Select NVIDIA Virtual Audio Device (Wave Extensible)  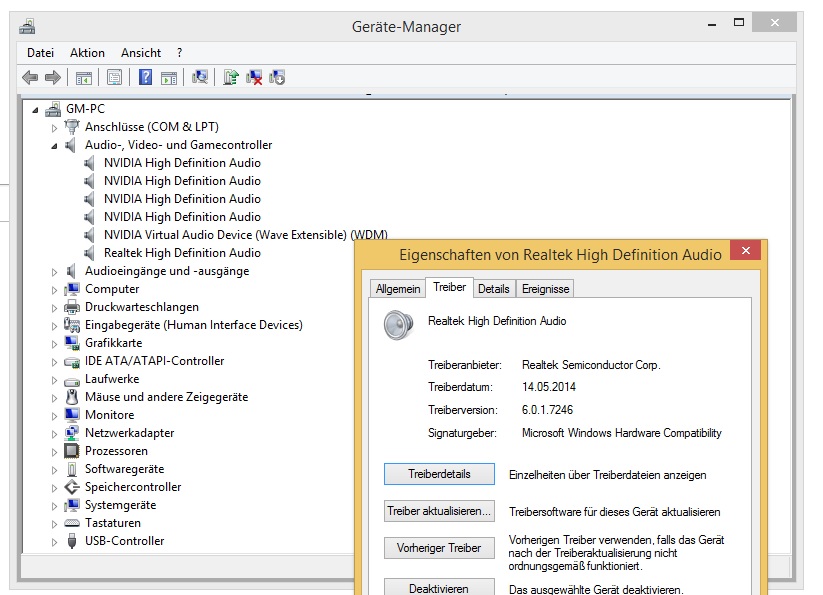pyautogui.click(x=246, y=235)
